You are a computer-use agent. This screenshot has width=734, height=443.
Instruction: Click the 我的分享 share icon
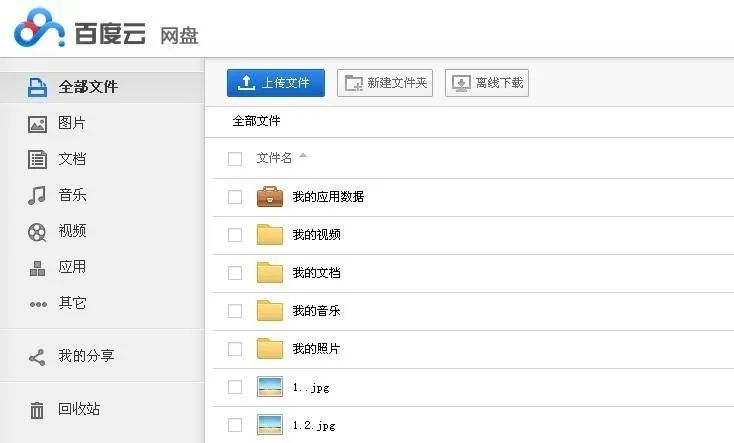(x=37, y=356)
